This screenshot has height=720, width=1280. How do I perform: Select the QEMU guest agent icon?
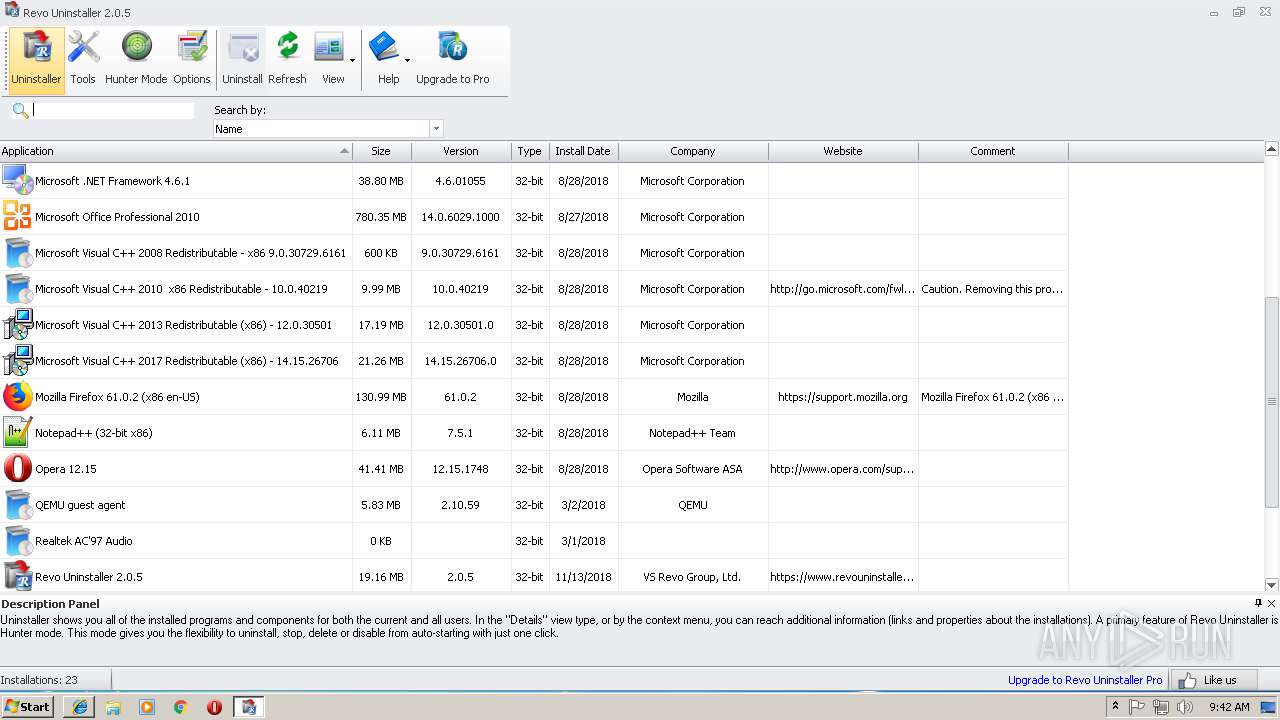coord(17,505)
